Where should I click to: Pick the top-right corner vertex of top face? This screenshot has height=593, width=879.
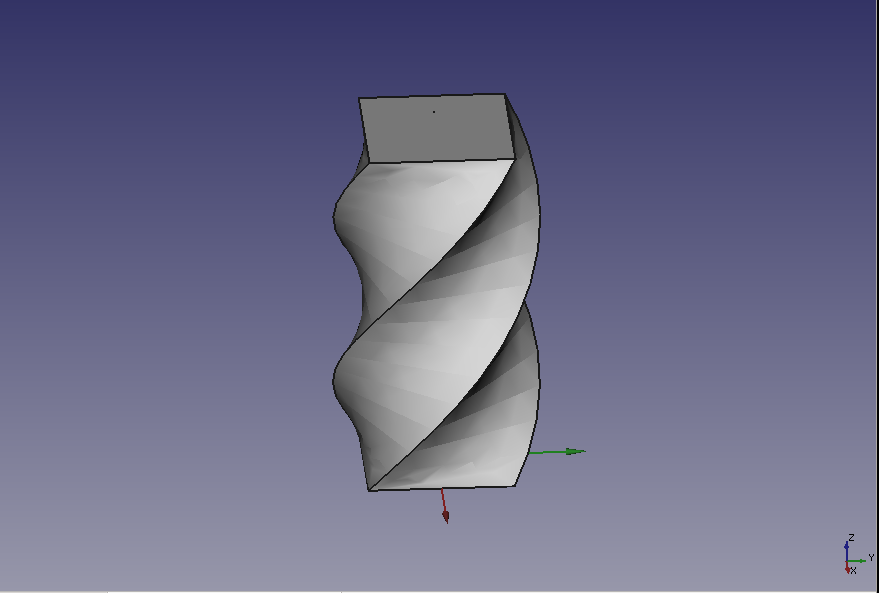504,95
